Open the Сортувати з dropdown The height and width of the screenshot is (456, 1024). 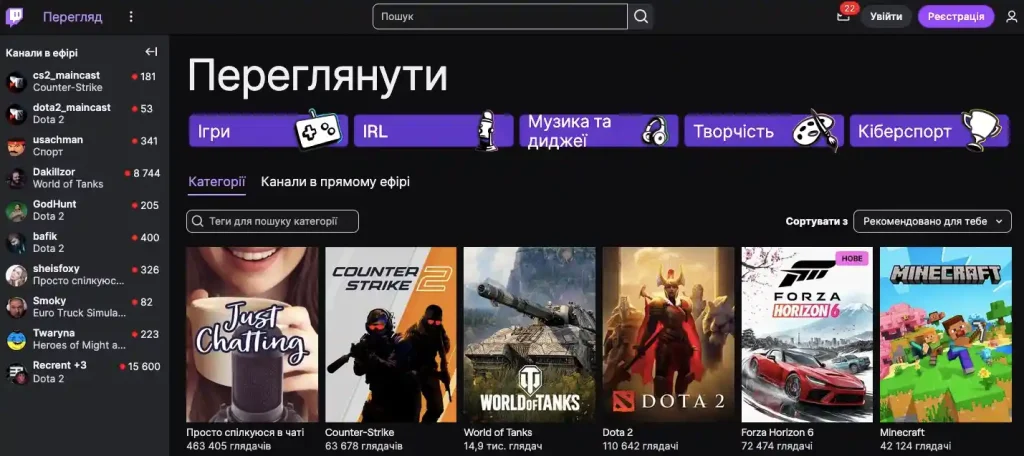tap(932, 221)
